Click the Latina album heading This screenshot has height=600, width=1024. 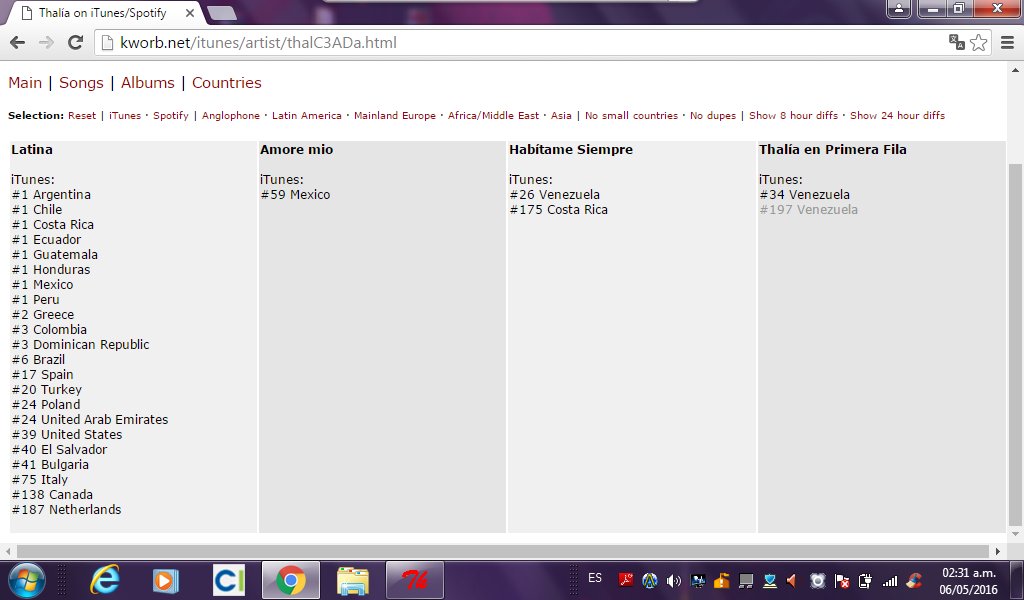pos(32,150)
